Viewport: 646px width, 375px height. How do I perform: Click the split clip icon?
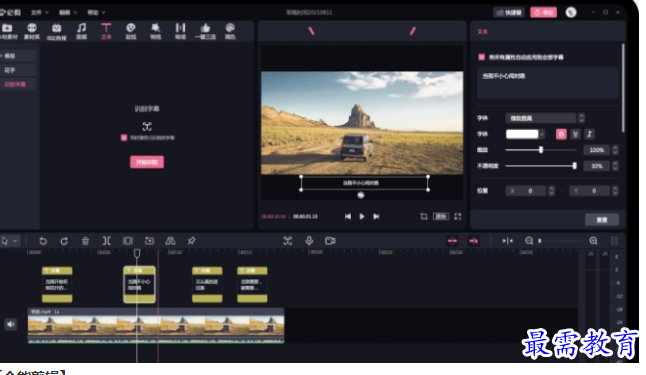(x=106, y=241)
